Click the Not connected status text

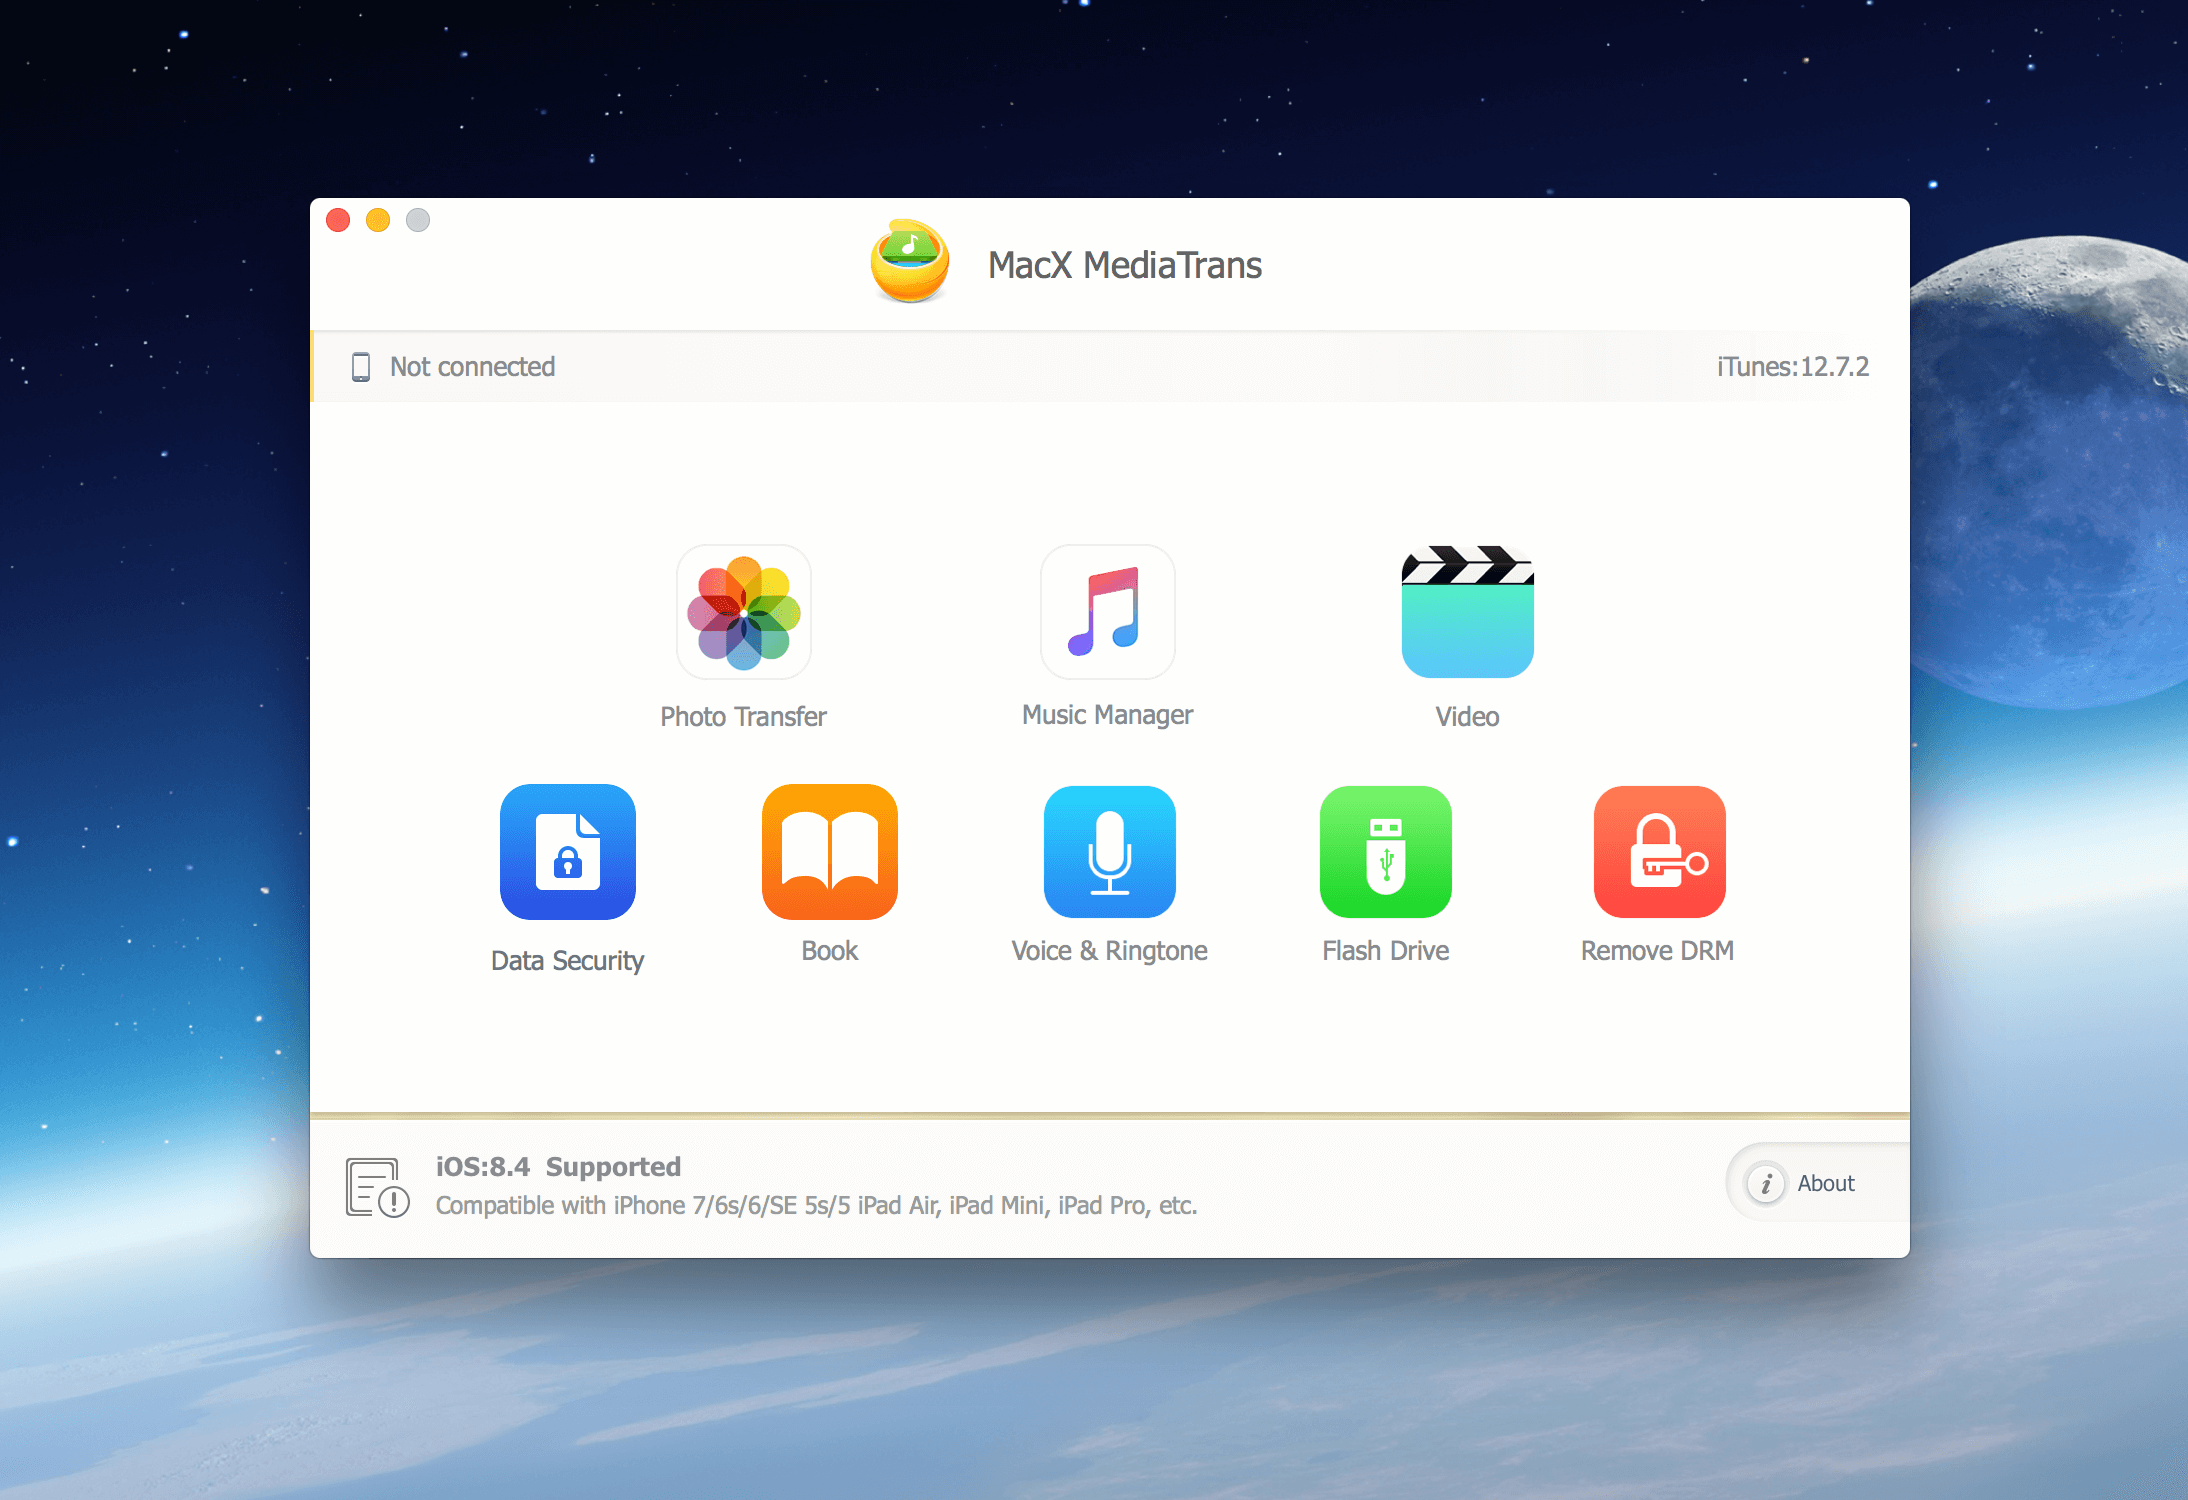click(472, 367)
